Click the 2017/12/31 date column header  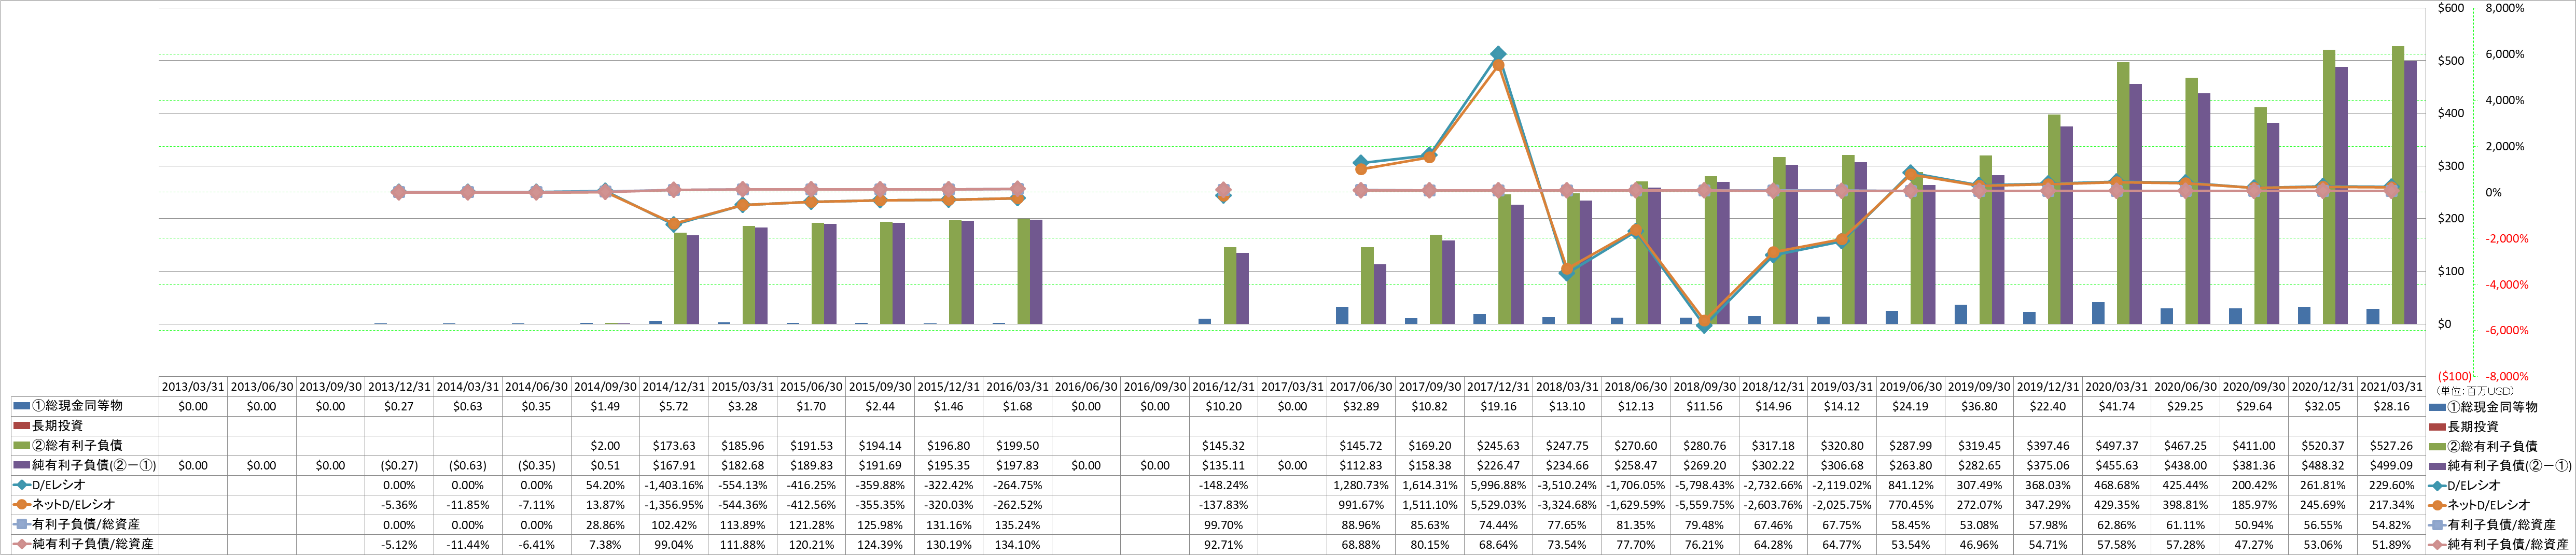(1498, 387)
